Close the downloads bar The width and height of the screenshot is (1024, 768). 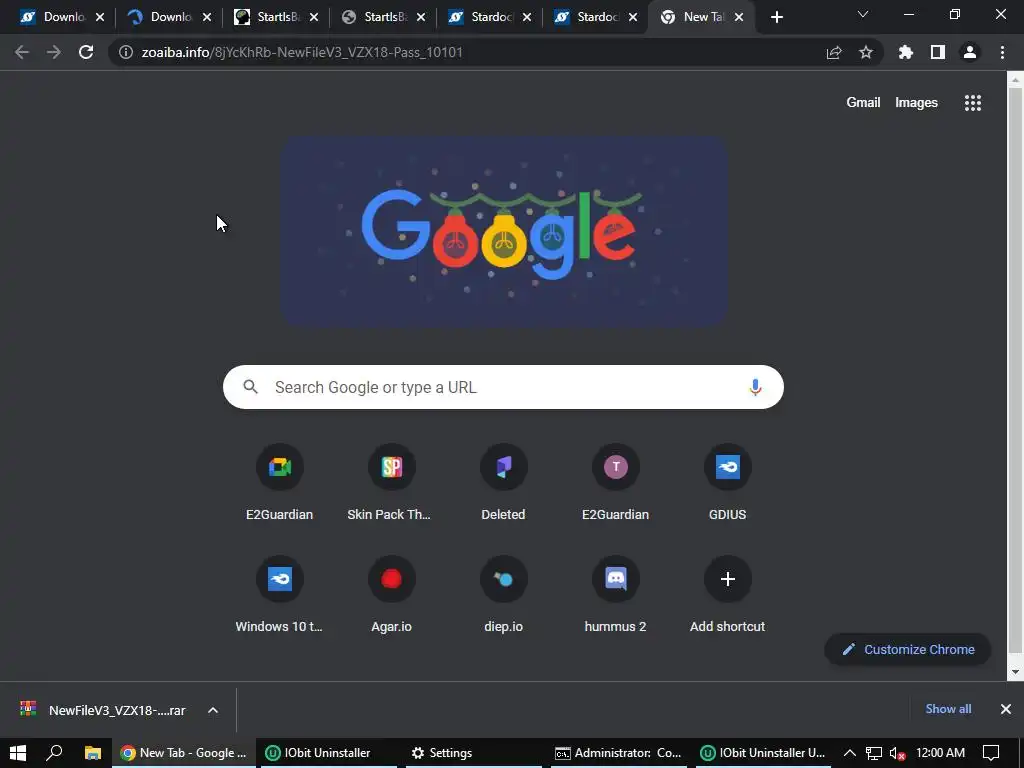point(1006,709)
